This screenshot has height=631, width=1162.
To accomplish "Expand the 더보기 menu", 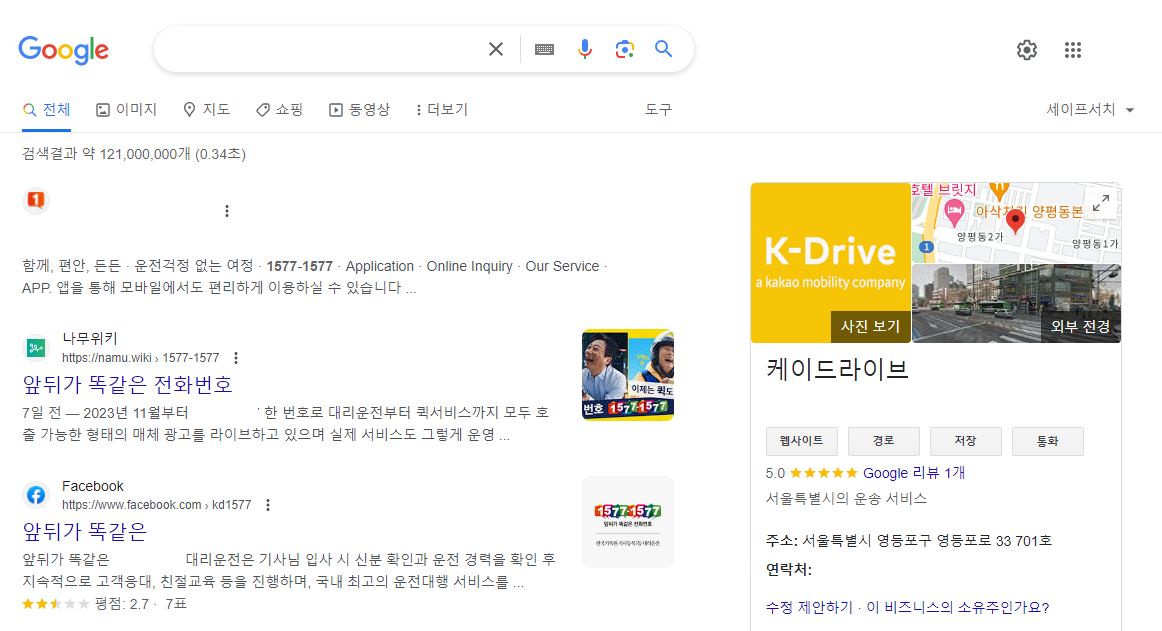I will click(x=442, y=110).
